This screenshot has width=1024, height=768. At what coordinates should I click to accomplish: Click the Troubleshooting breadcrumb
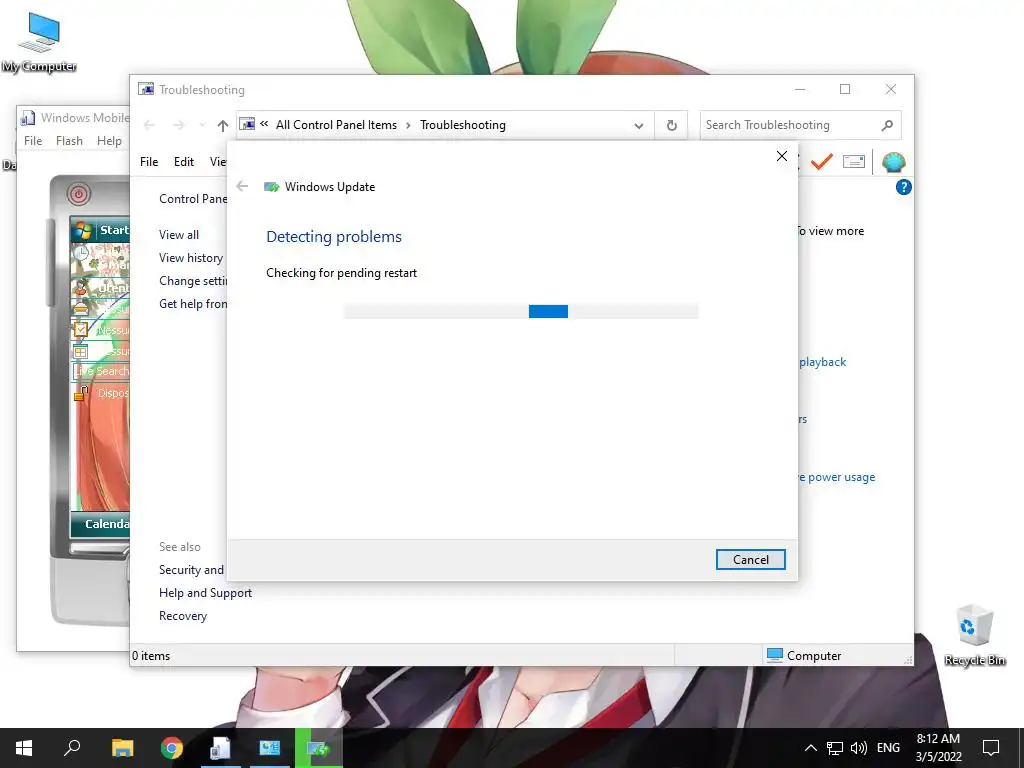(462, 125)
